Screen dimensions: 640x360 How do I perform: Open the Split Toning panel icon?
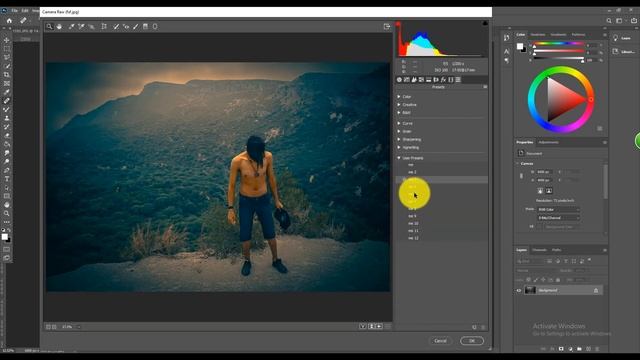429,80
